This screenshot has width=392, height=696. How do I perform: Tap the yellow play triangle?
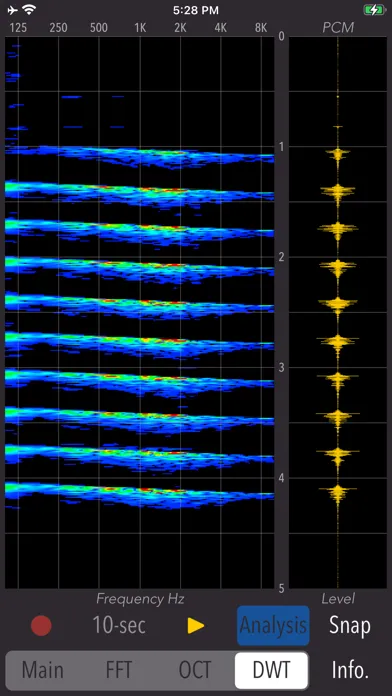click(195, 626)
